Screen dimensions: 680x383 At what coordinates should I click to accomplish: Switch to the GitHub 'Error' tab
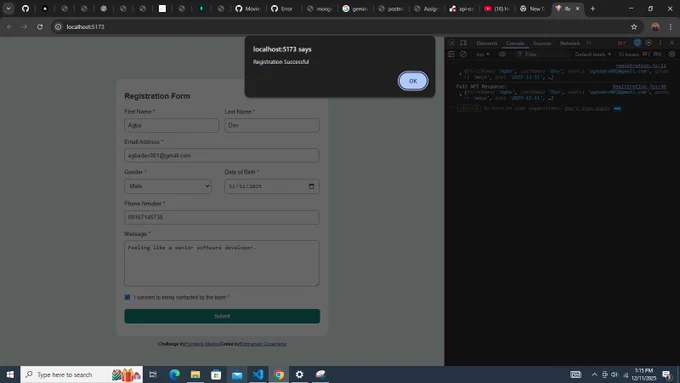283,8
